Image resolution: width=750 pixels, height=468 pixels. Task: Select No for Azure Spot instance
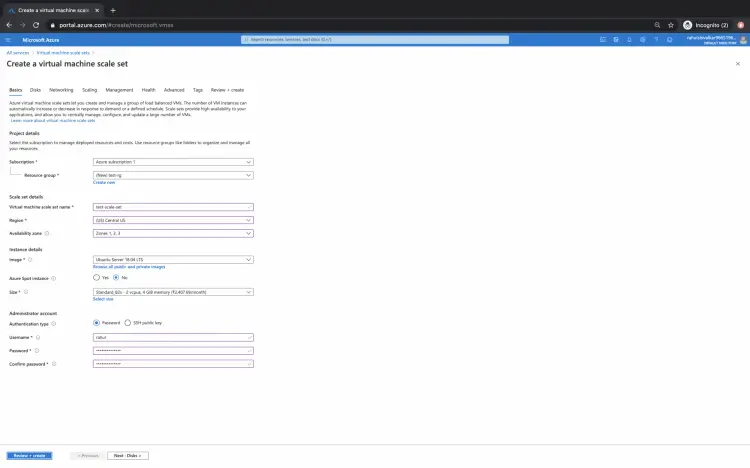(116, 278)
